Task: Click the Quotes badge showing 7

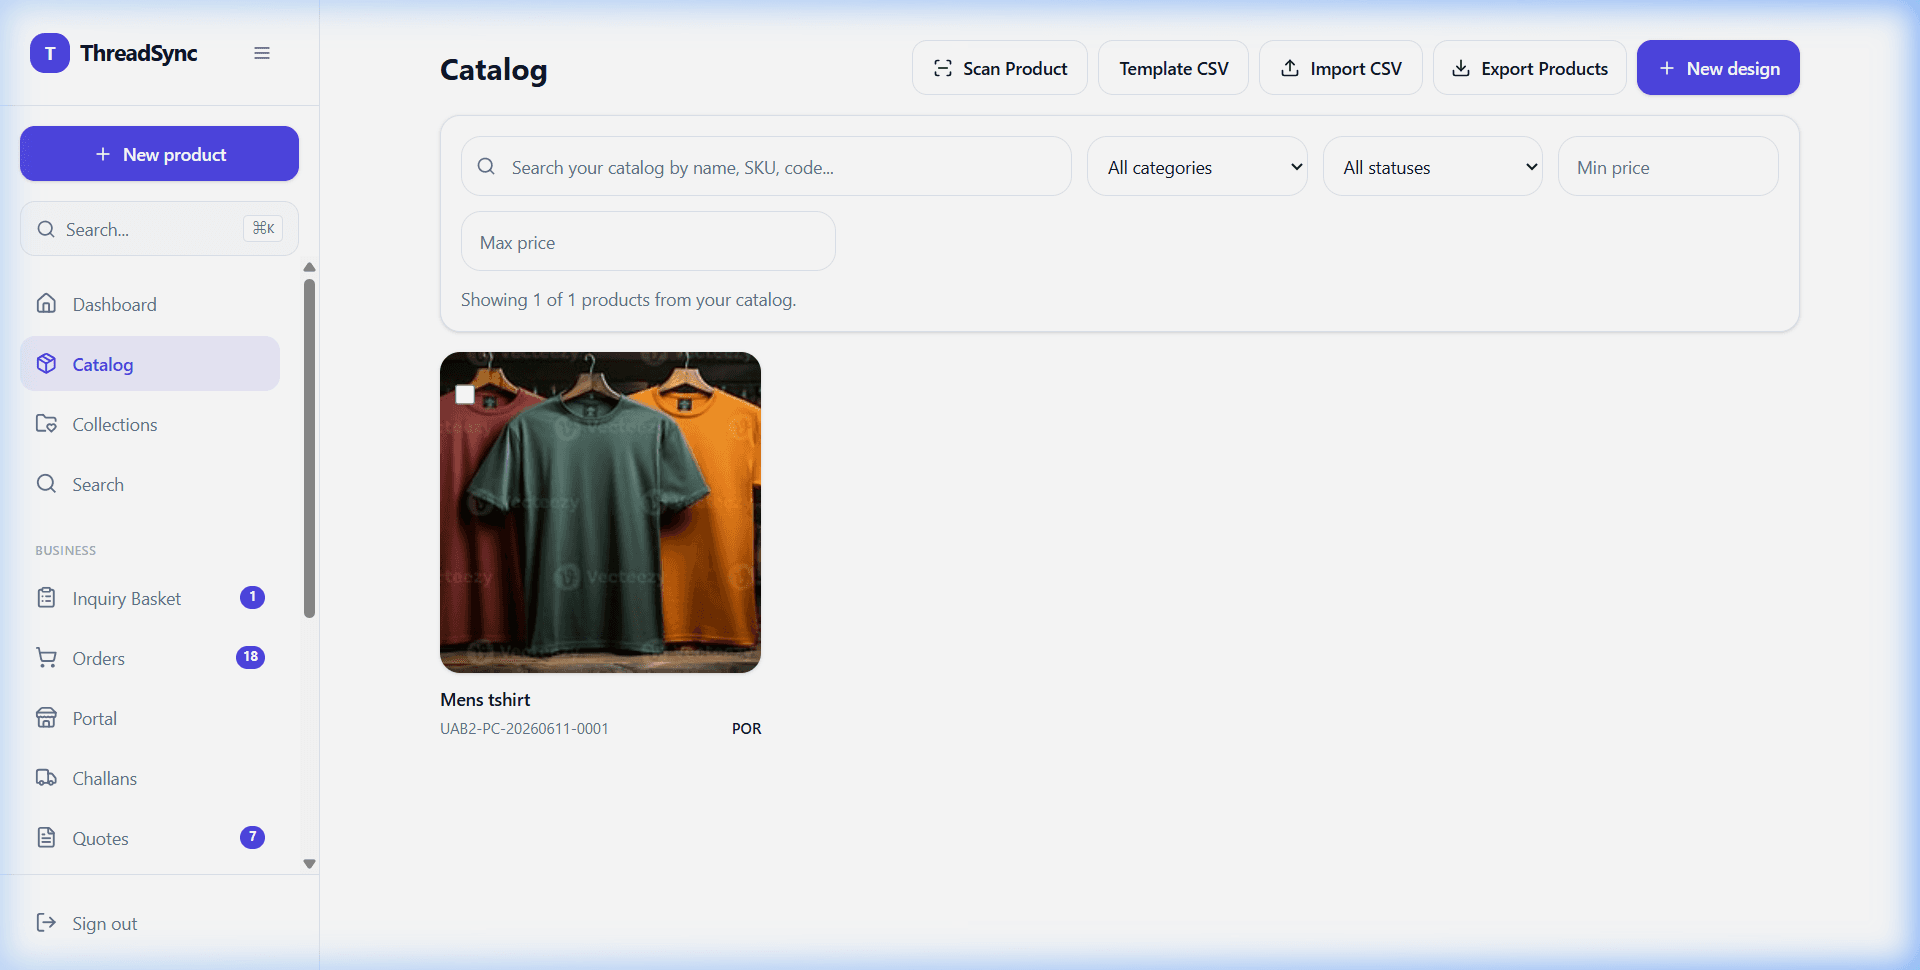Action: tap(252, 837)
